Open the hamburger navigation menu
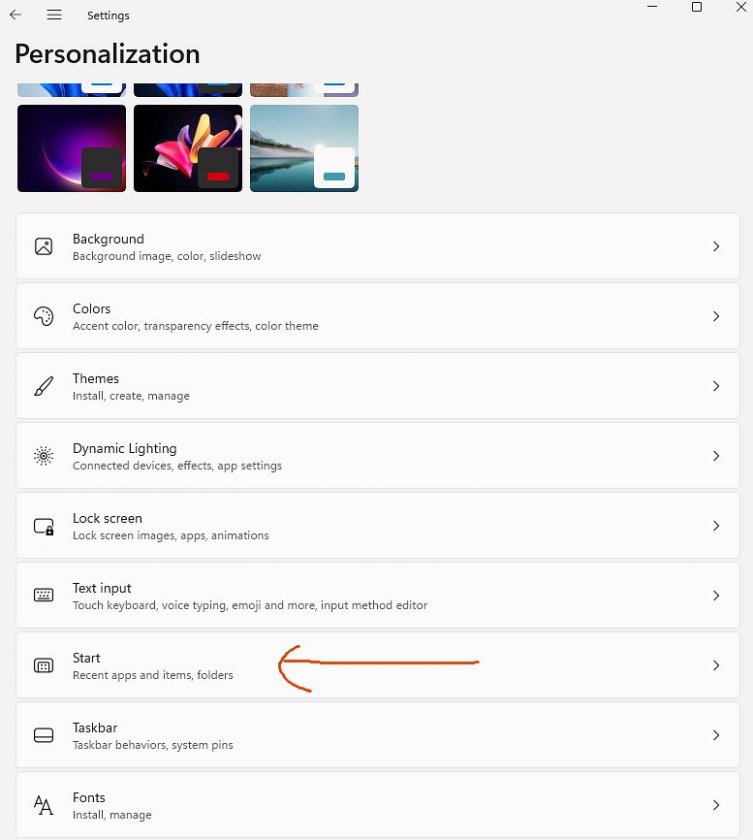Screen dimensions: 753x840 point(54,15)
